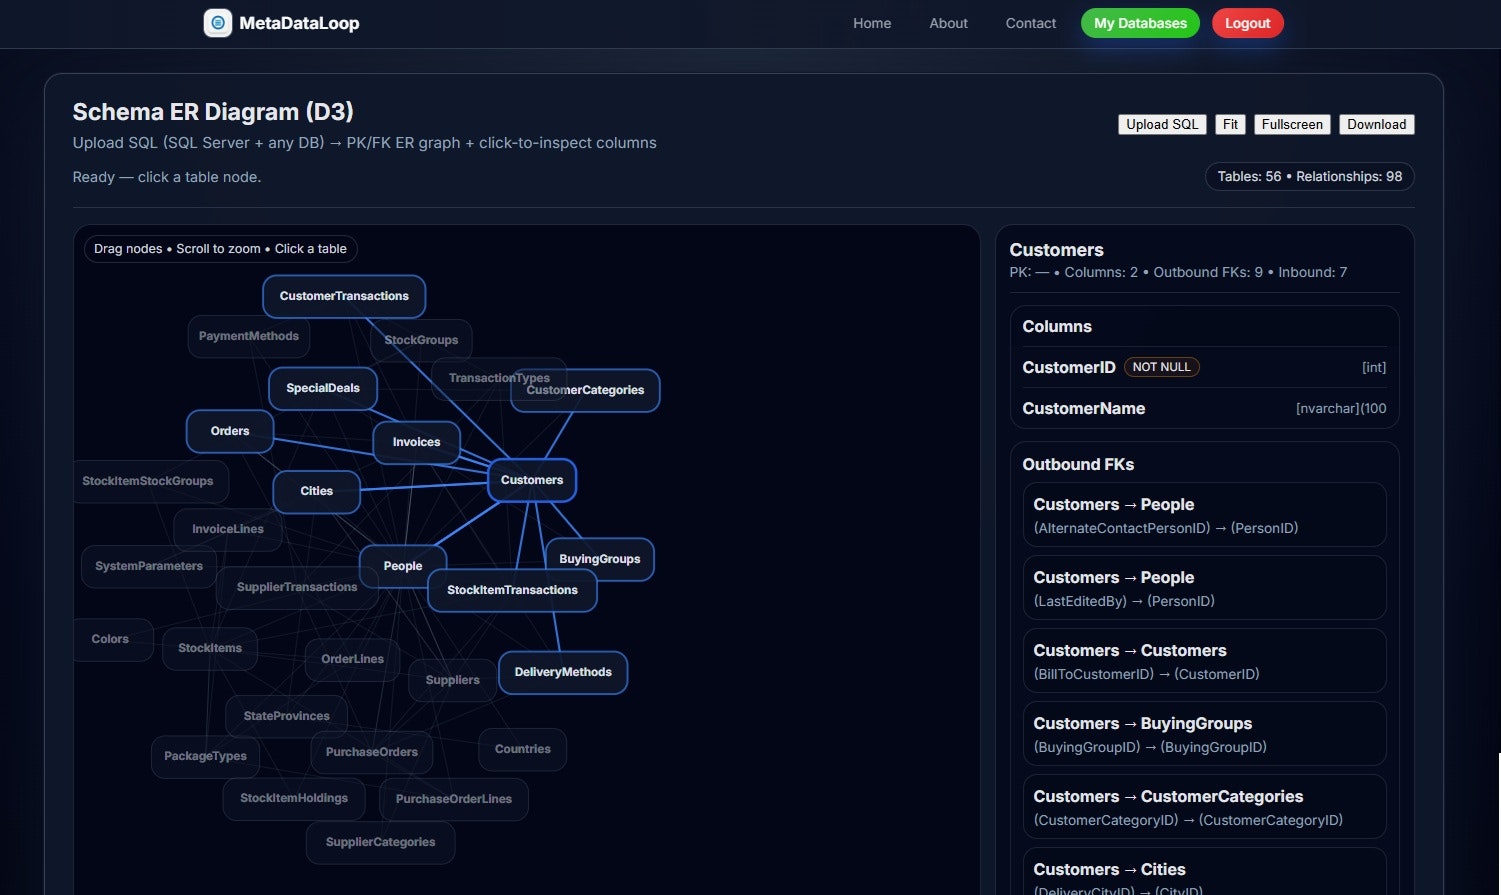
Task: Click the Outbound FKs section heading
Action: point(1078,464)
